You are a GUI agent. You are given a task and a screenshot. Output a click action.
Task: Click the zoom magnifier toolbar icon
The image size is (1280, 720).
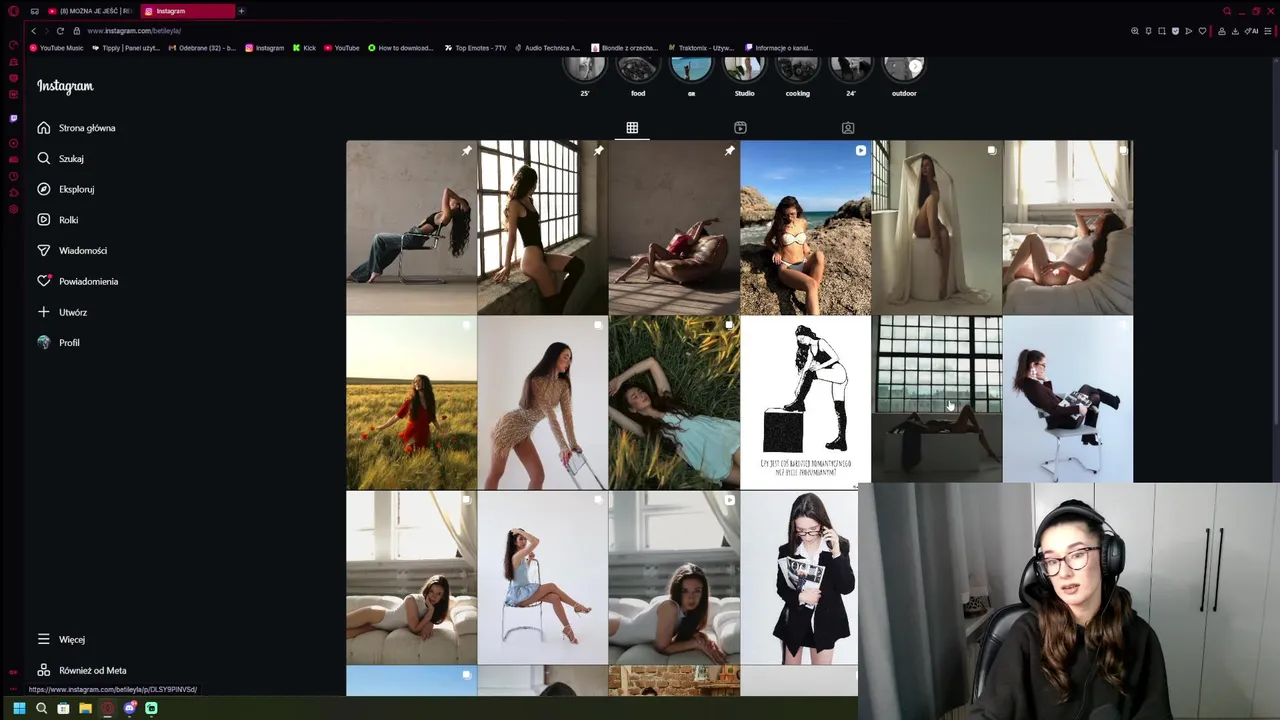click(1135, 31)
